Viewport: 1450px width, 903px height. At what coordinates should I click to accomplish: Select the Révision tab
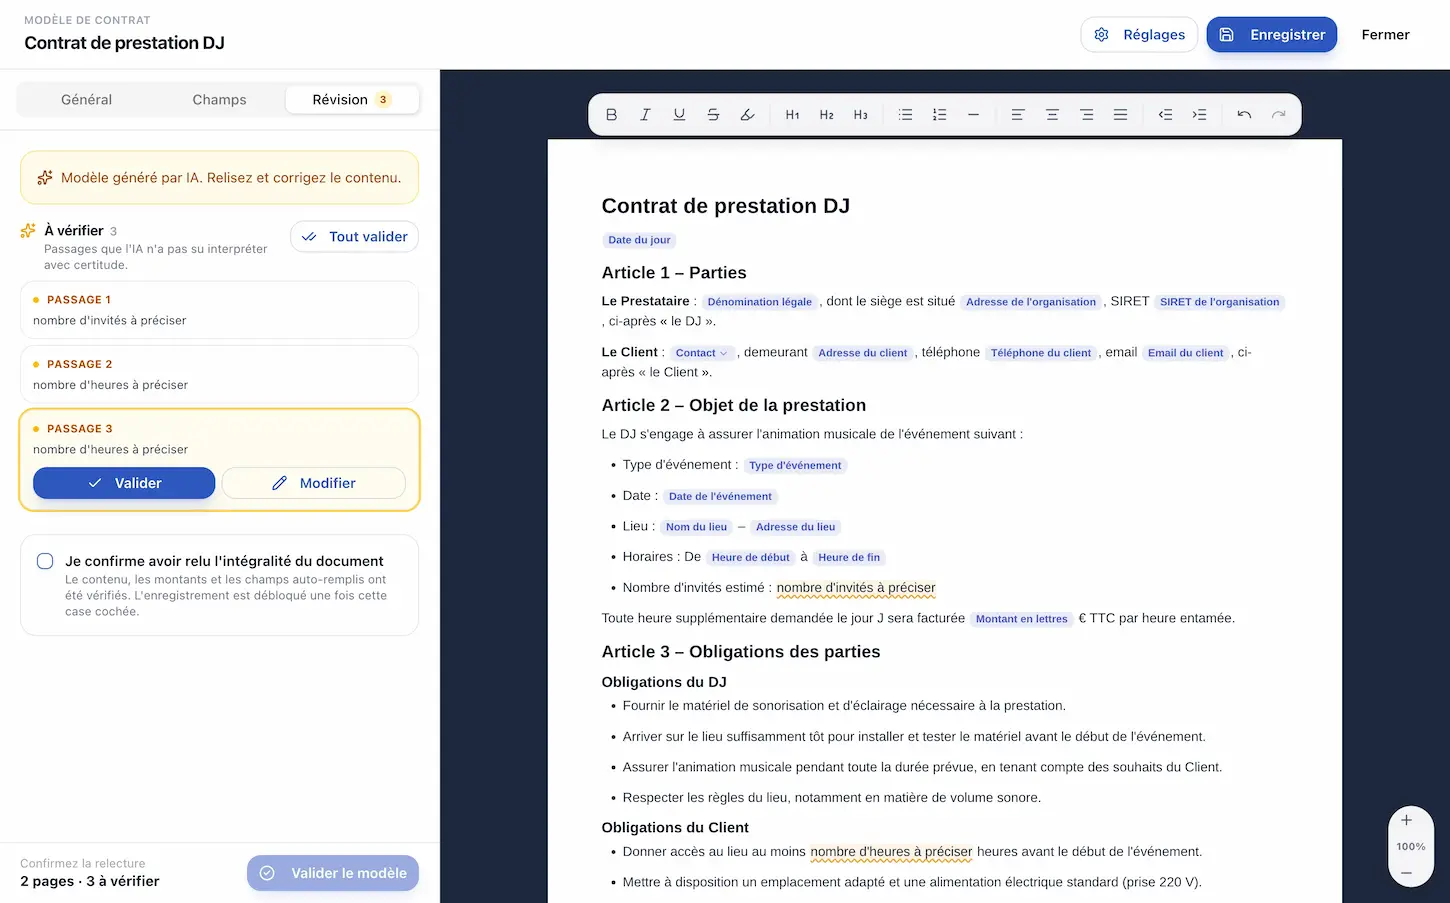tap(352, 100)
